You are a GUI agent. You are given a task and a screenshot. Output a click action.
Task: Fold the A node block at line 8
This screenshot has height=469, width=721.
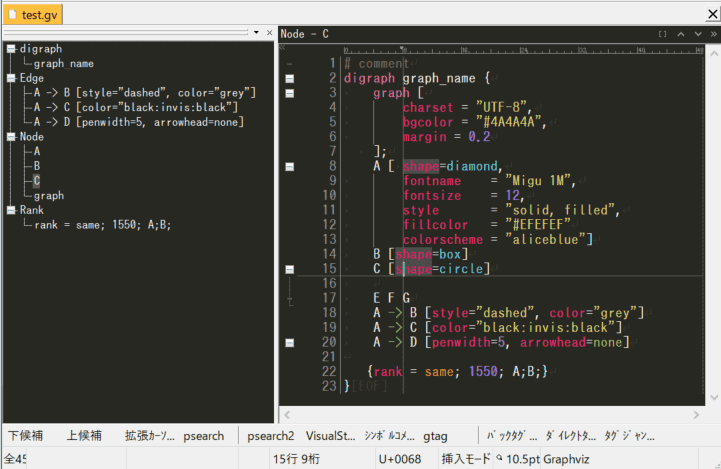[x=290, y=166]
